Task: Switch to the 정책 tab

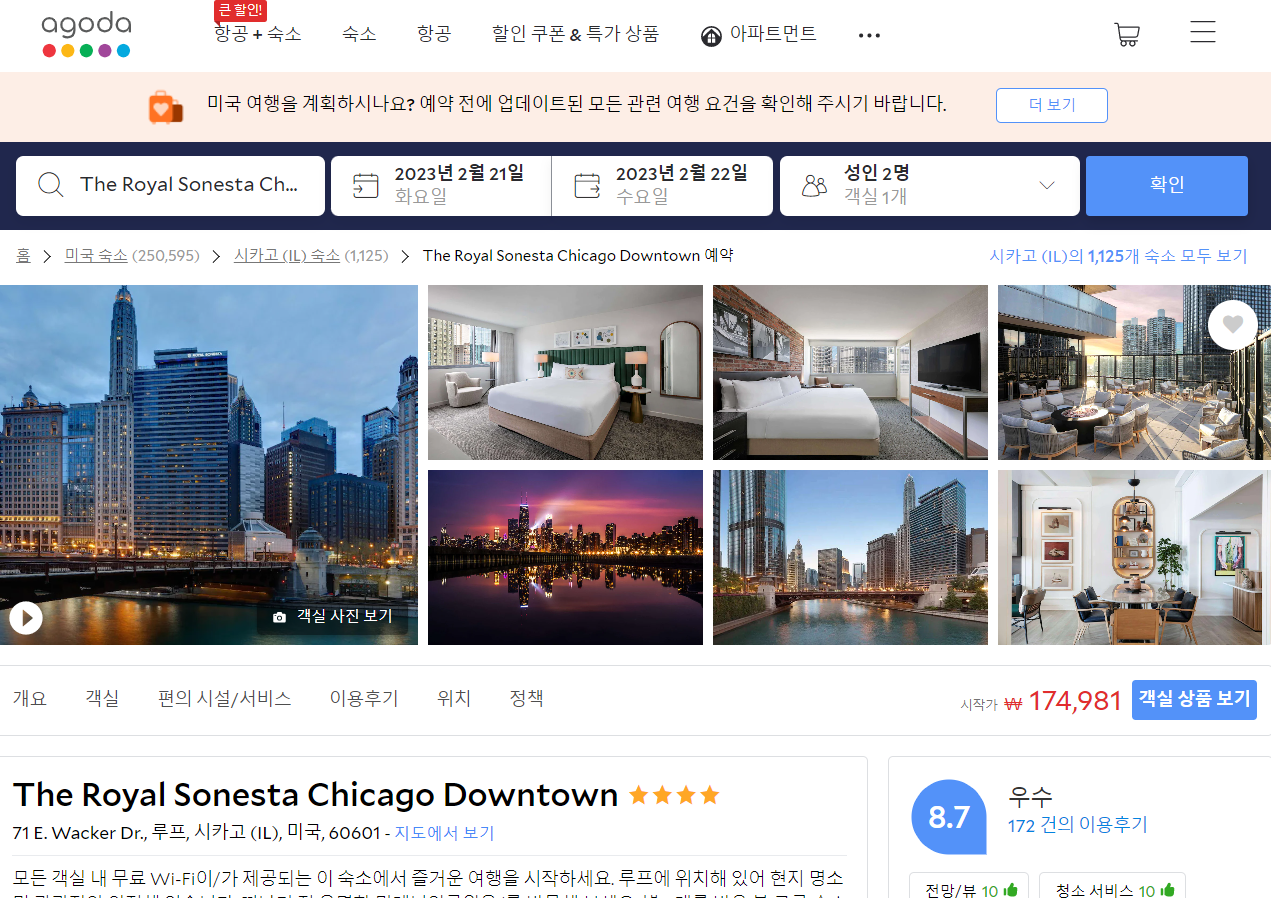Action: [526, 699]
